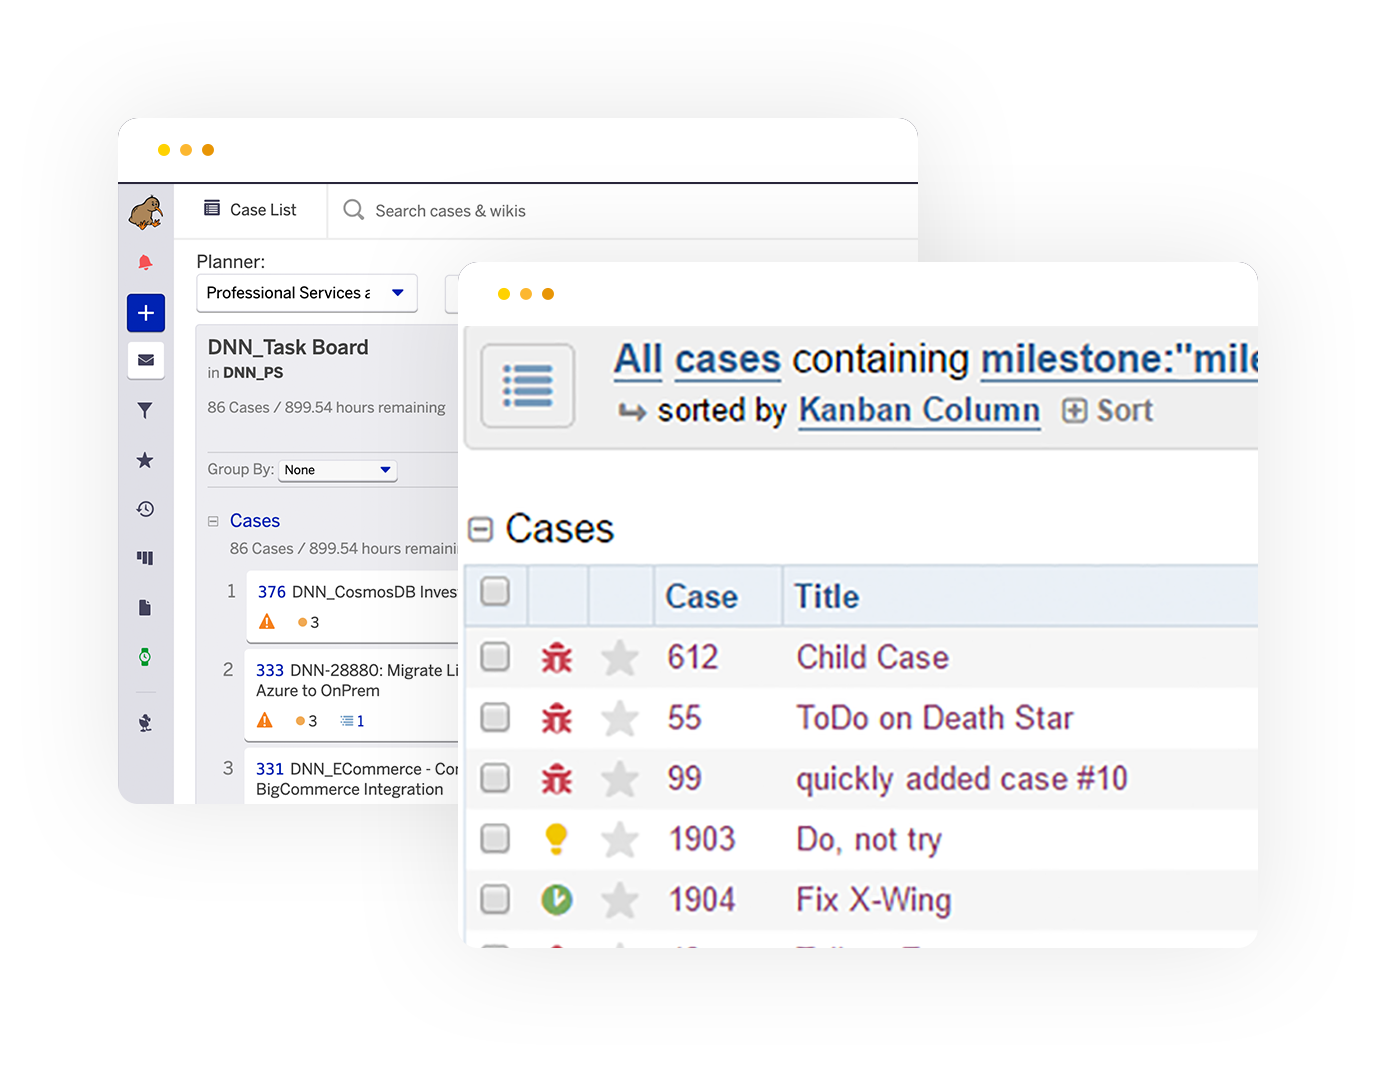Open the recent history clock icon
1378x1068 pixels.
coord(145,509)
